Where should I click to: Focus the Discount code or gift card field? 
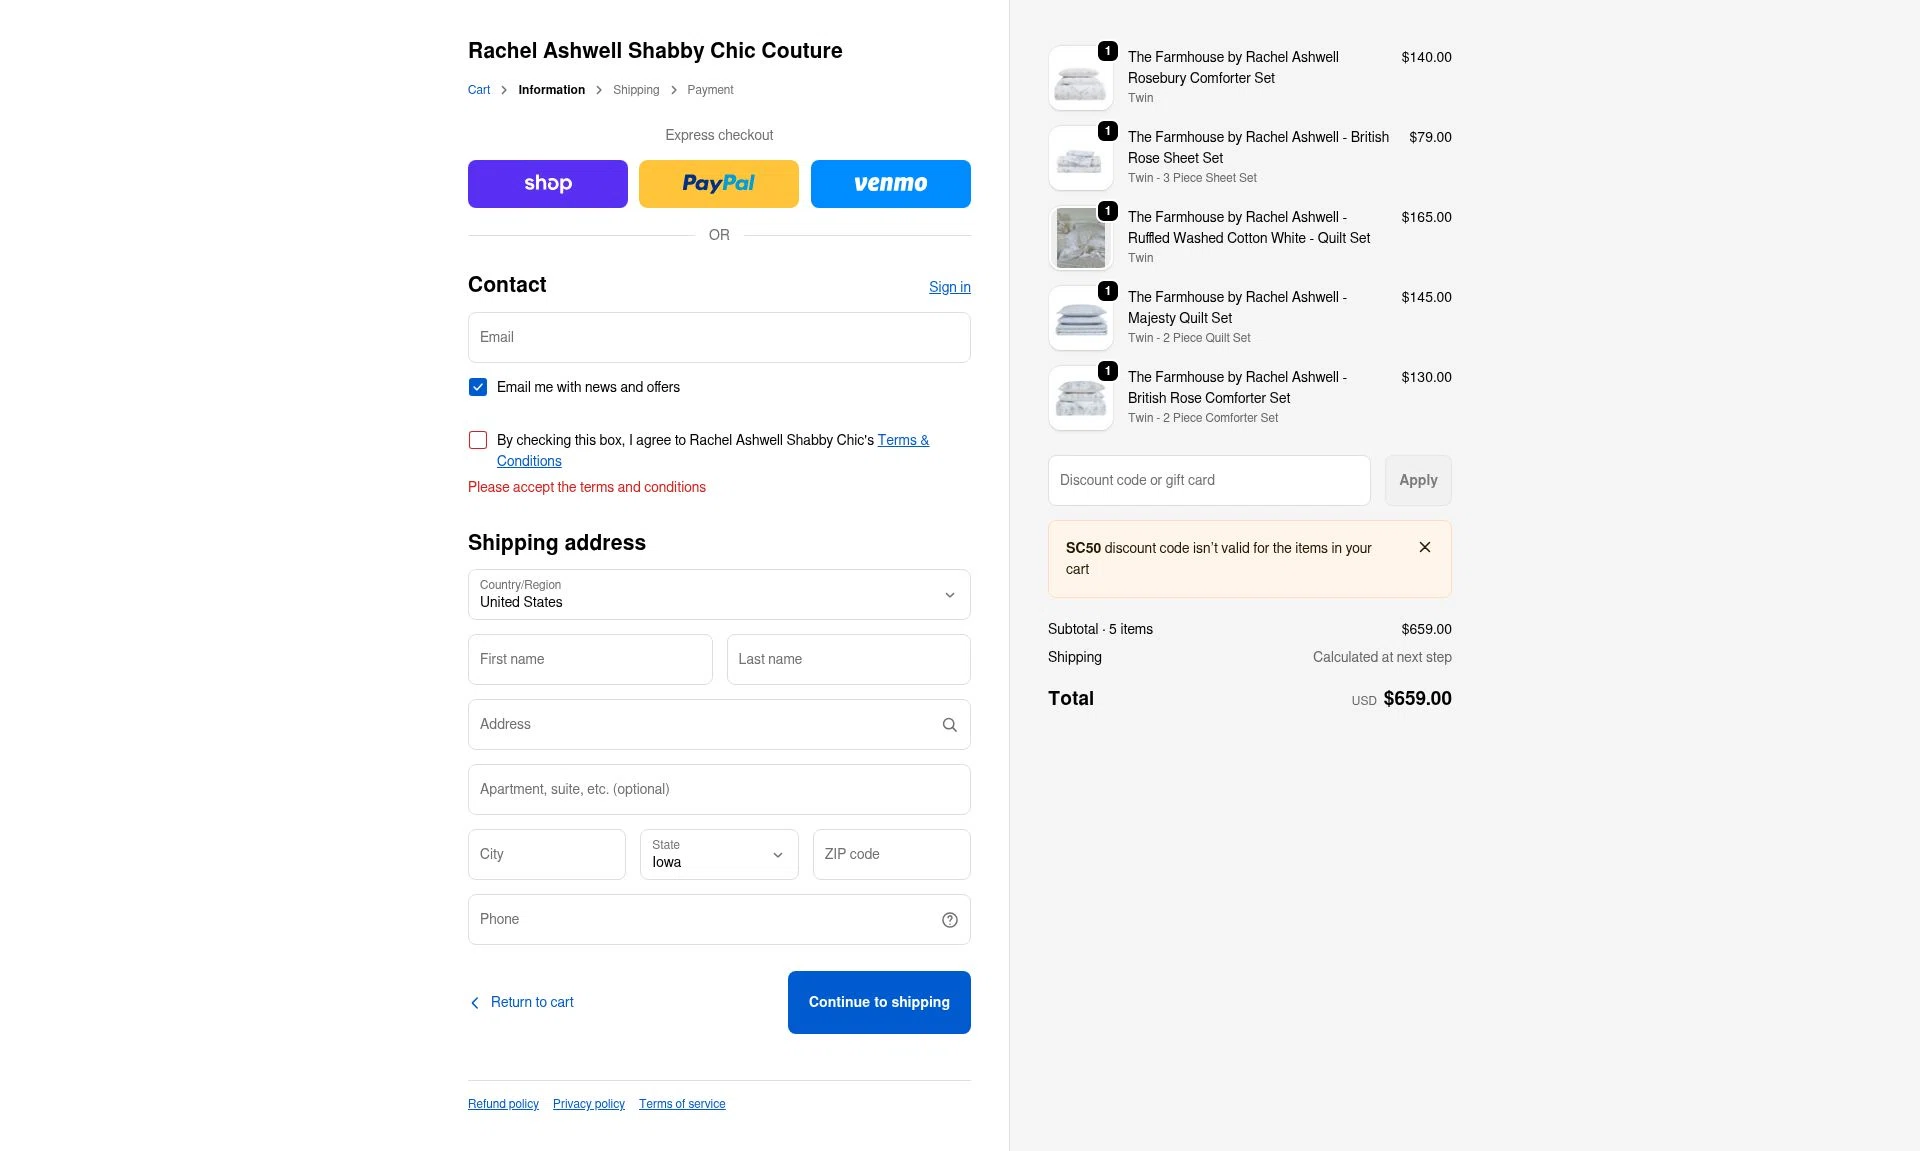(x=1208, y=481)
